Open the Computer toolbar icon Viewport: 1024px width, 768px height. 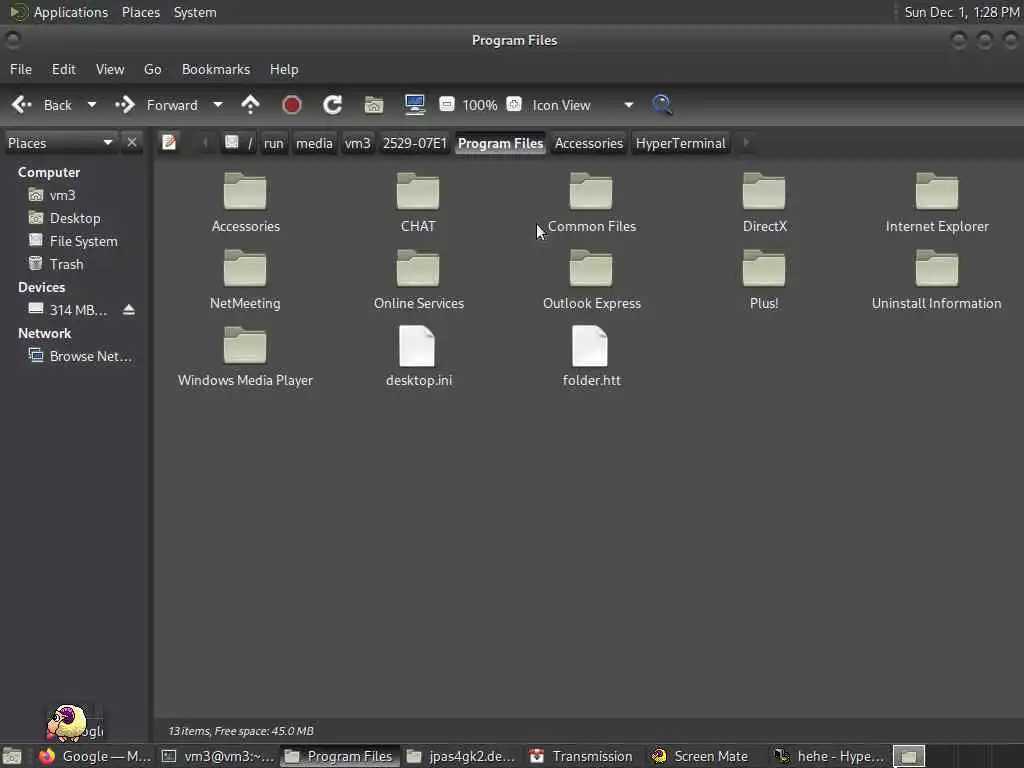point(415,104)
